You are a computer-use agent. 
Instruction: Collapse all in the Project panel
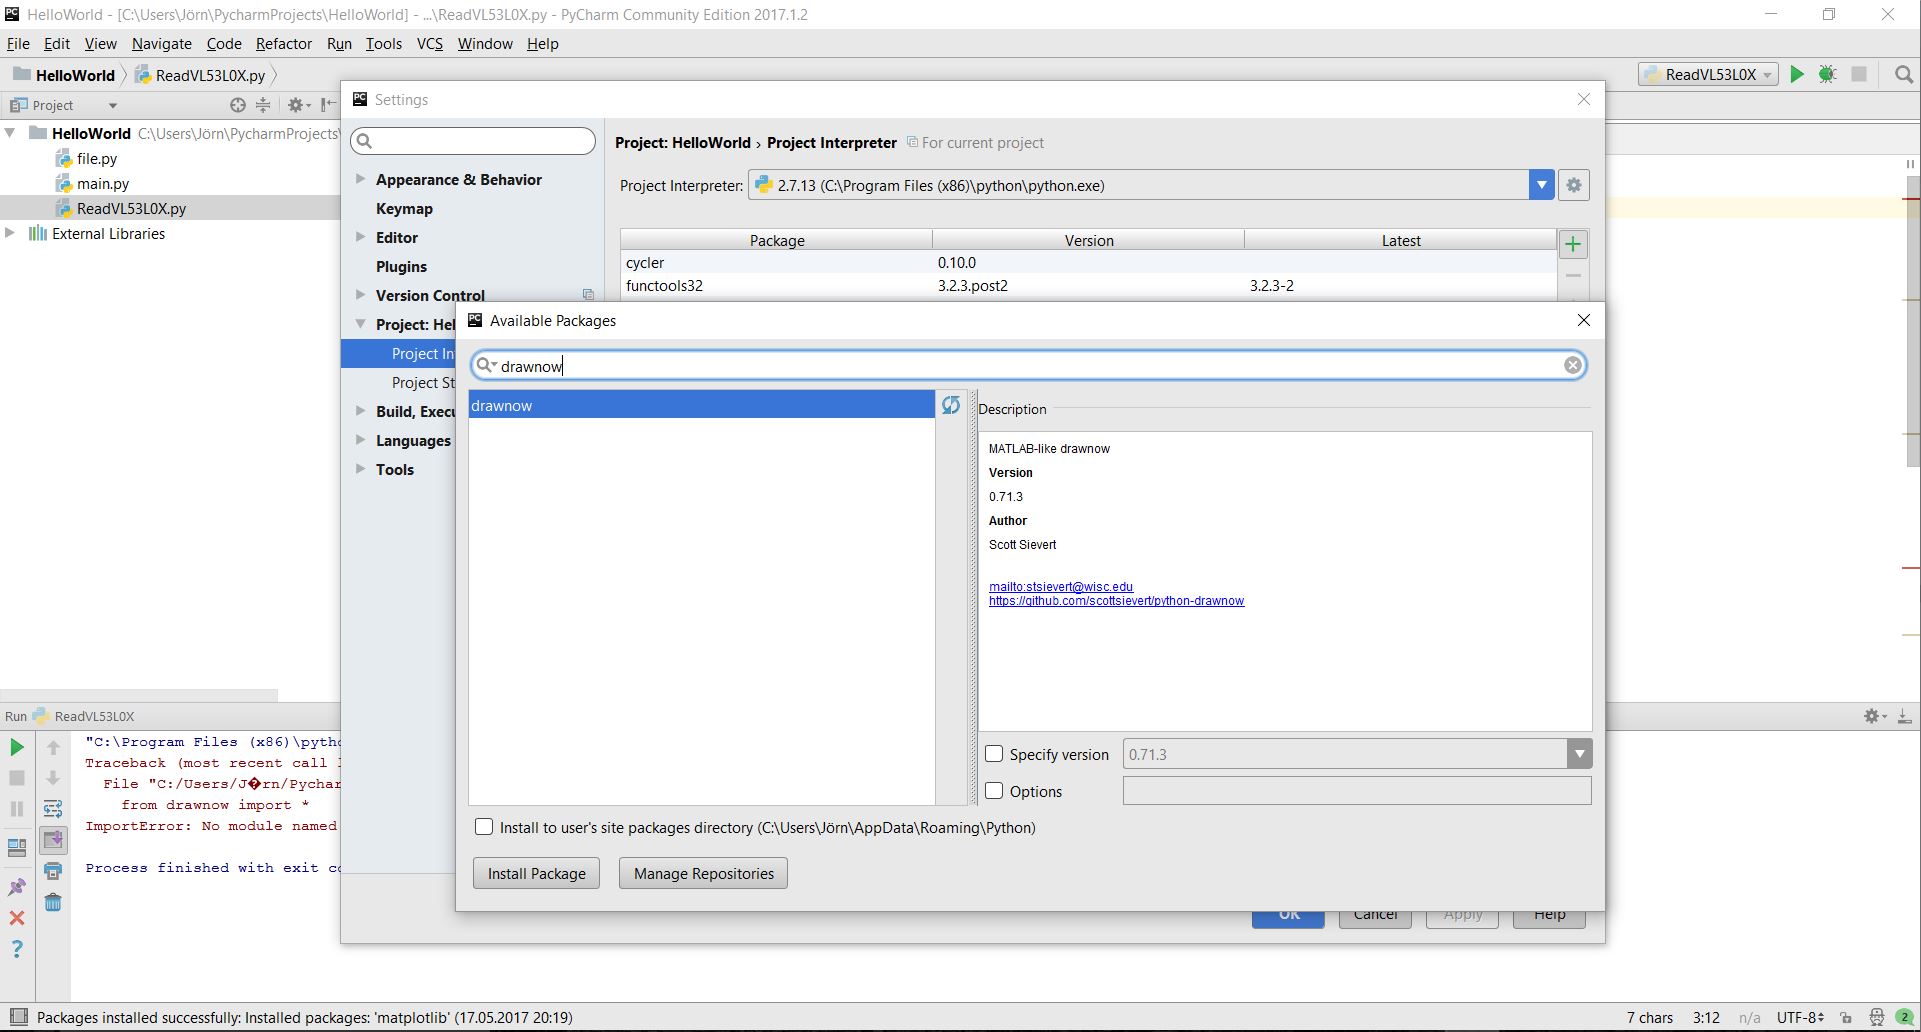point(263,105)
